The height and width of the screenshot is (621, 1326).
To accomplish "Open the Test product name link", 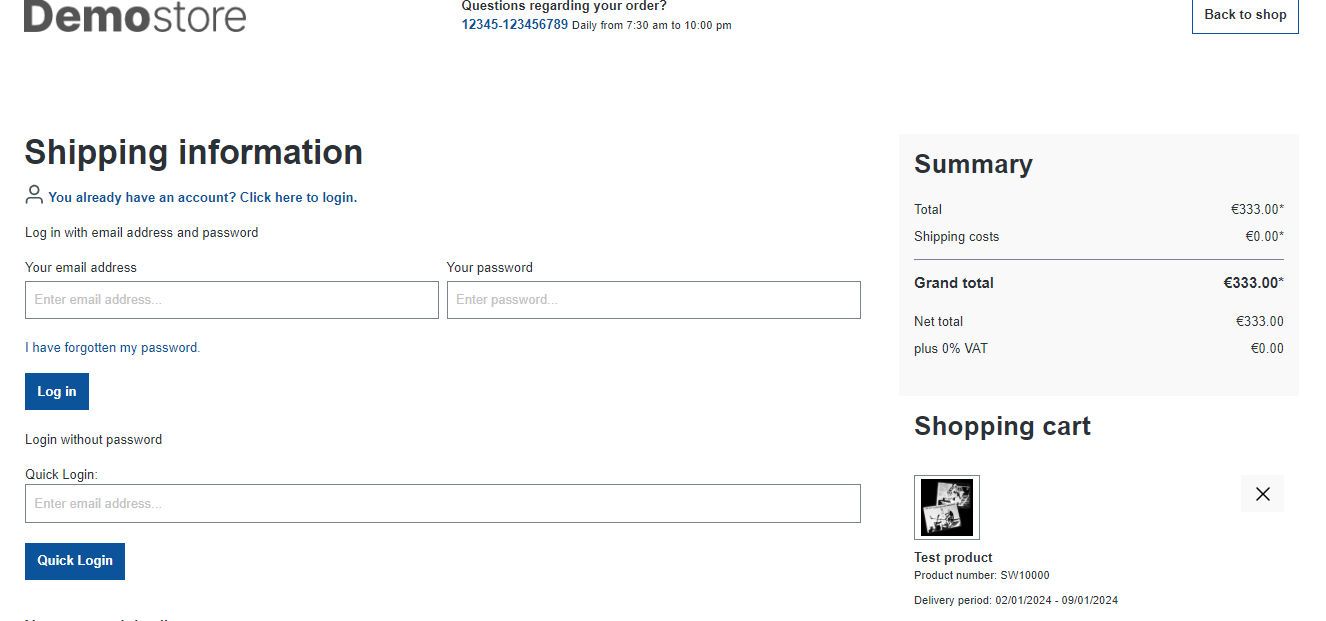I will 953,558.
